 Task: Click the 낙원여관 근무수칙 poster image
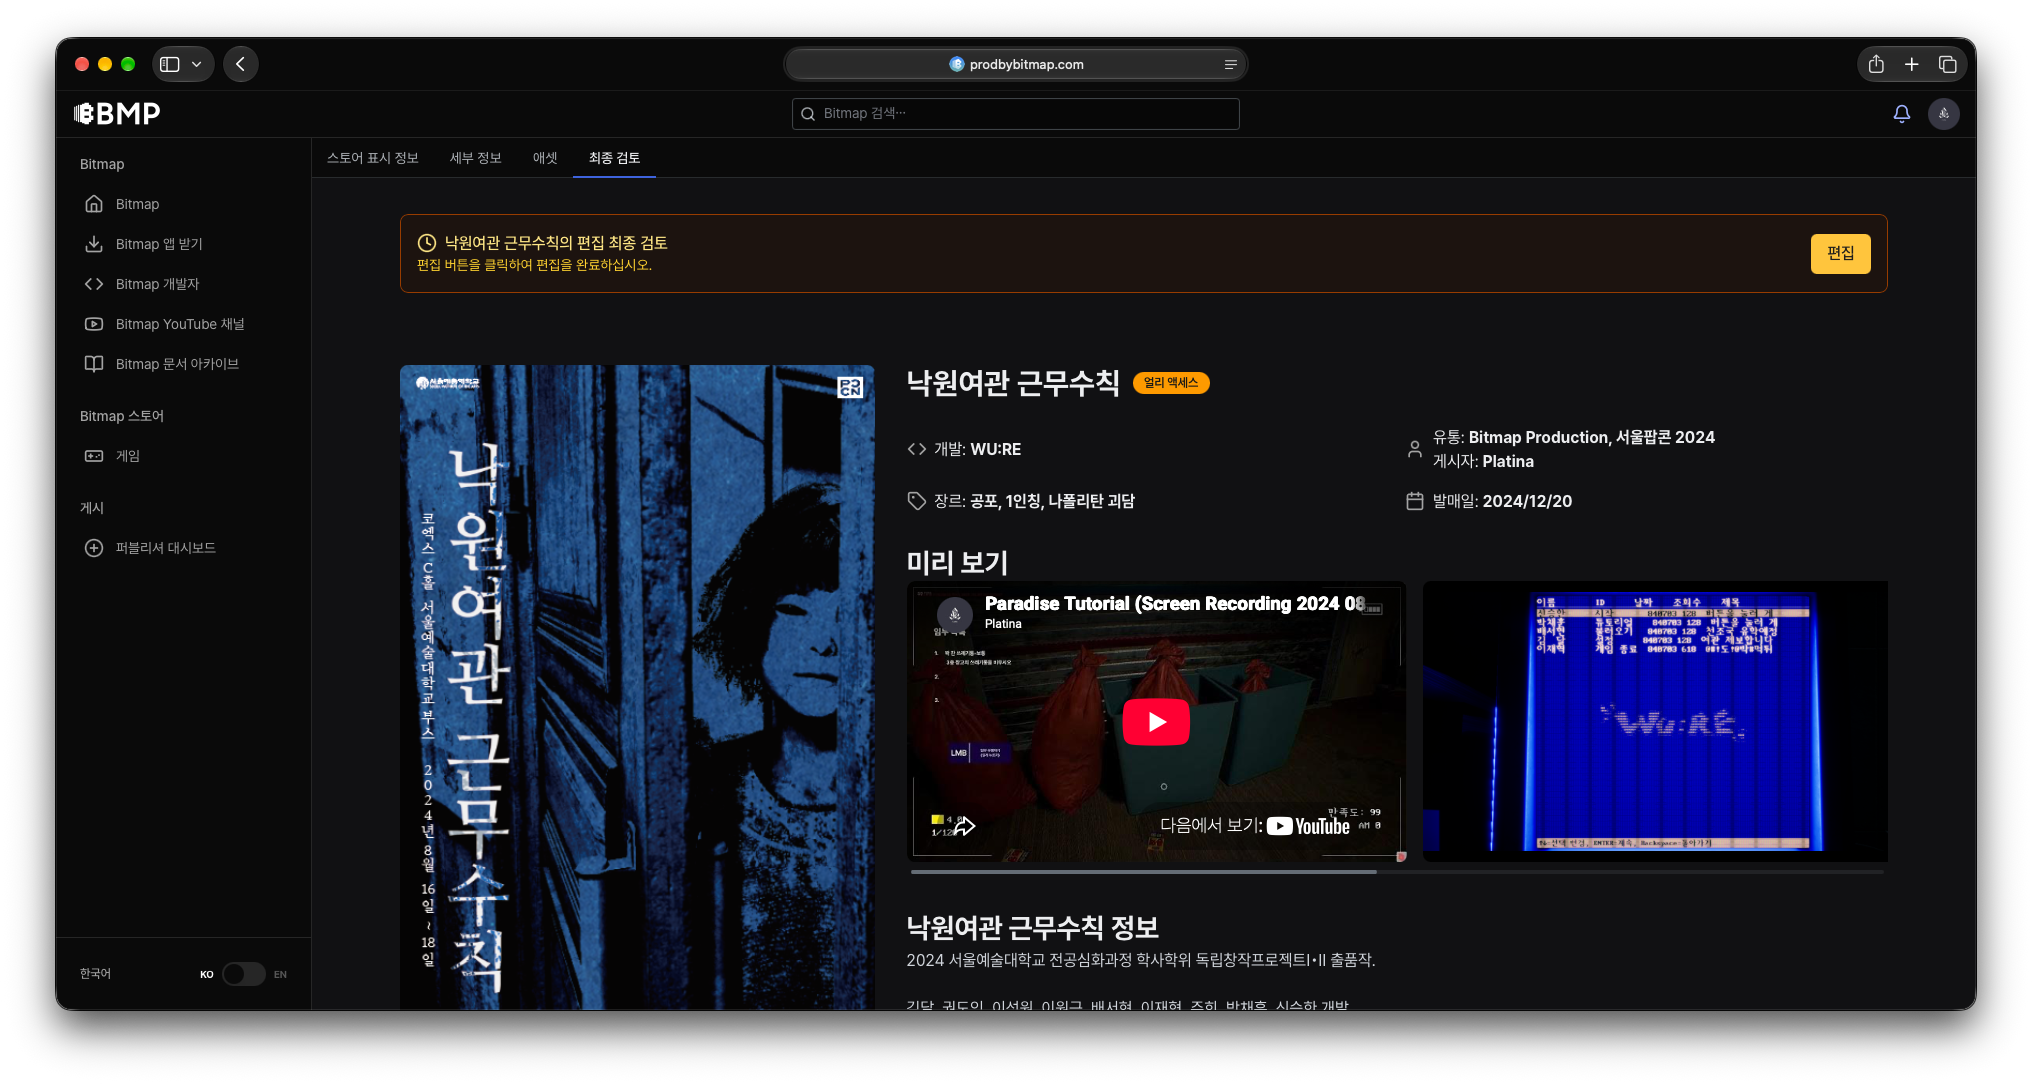(637, 687)
